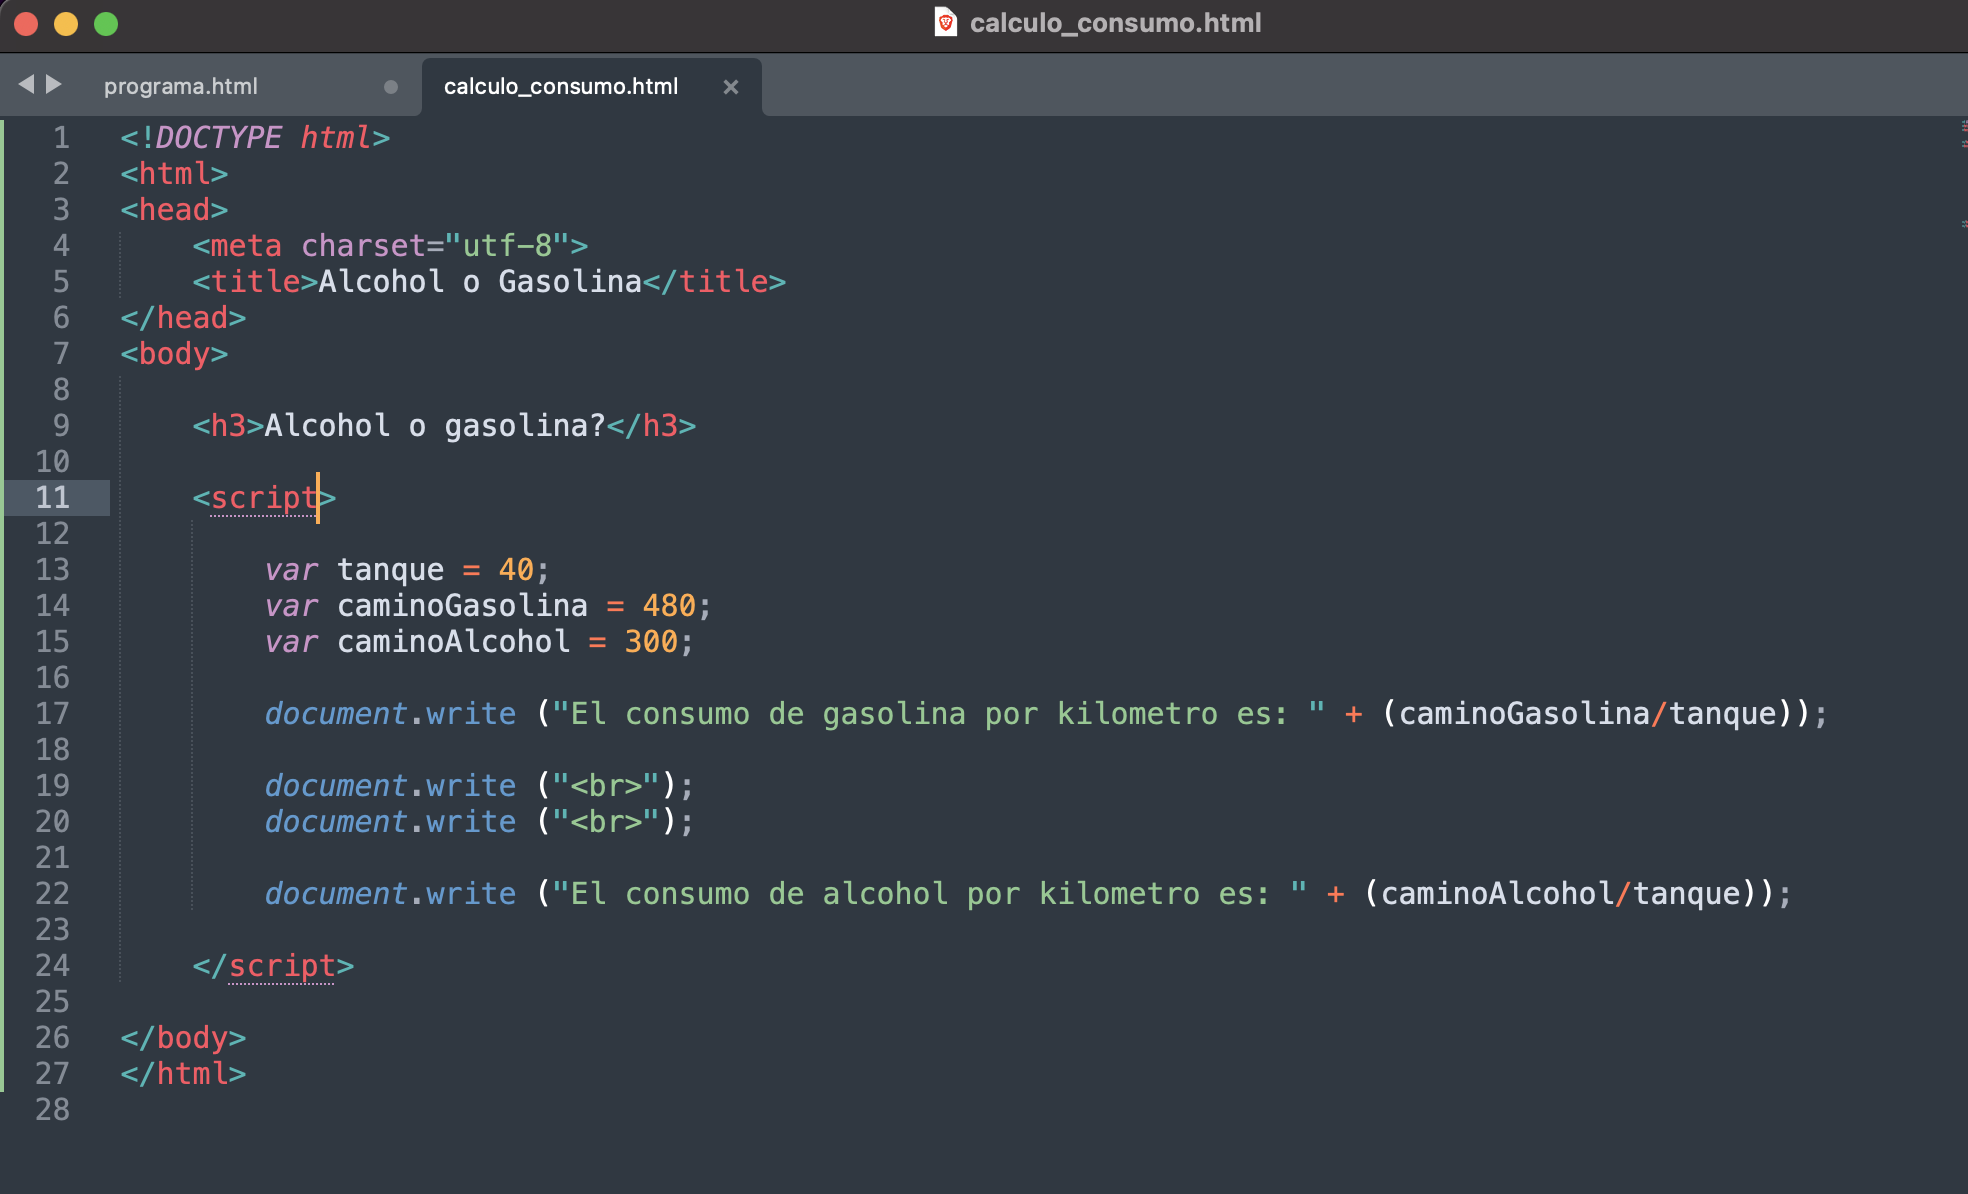This screenshot has height=1194, width=1968.
Task: Click line number 11 in gutter
Action: click(53, 497)
